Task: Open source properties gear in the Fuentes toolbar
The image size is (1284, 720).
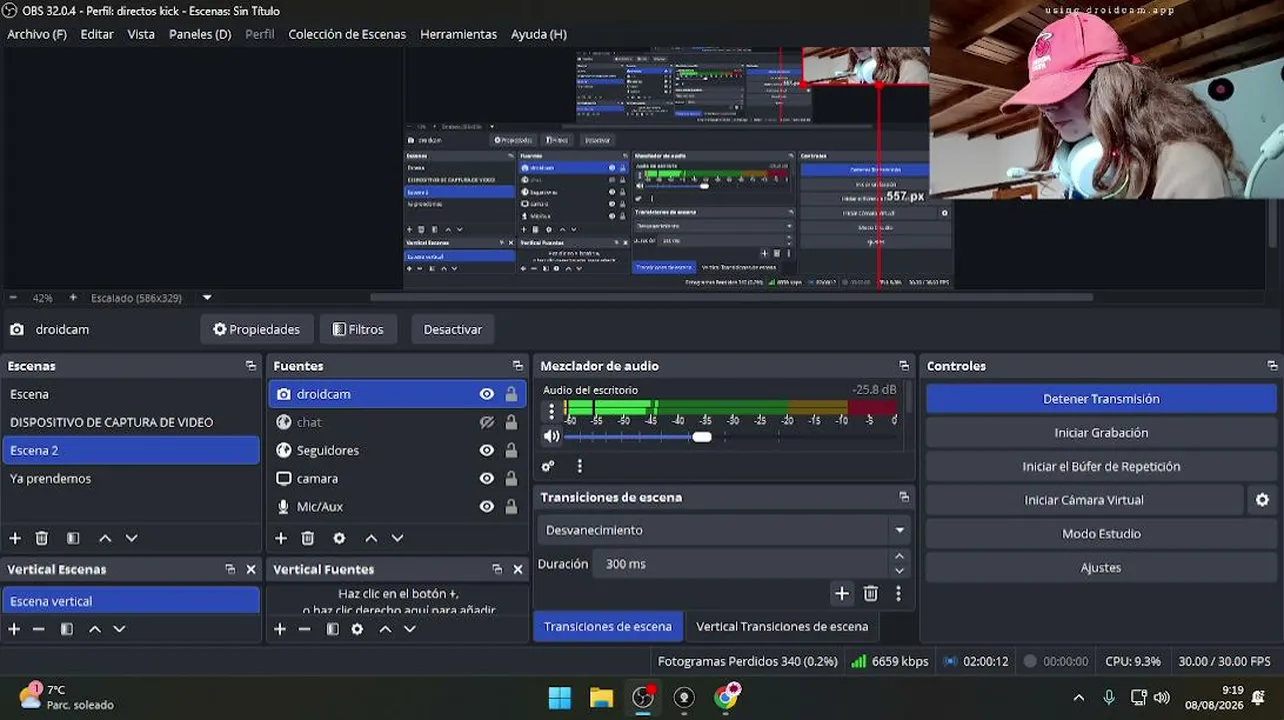Action: [x=339, y=538]
